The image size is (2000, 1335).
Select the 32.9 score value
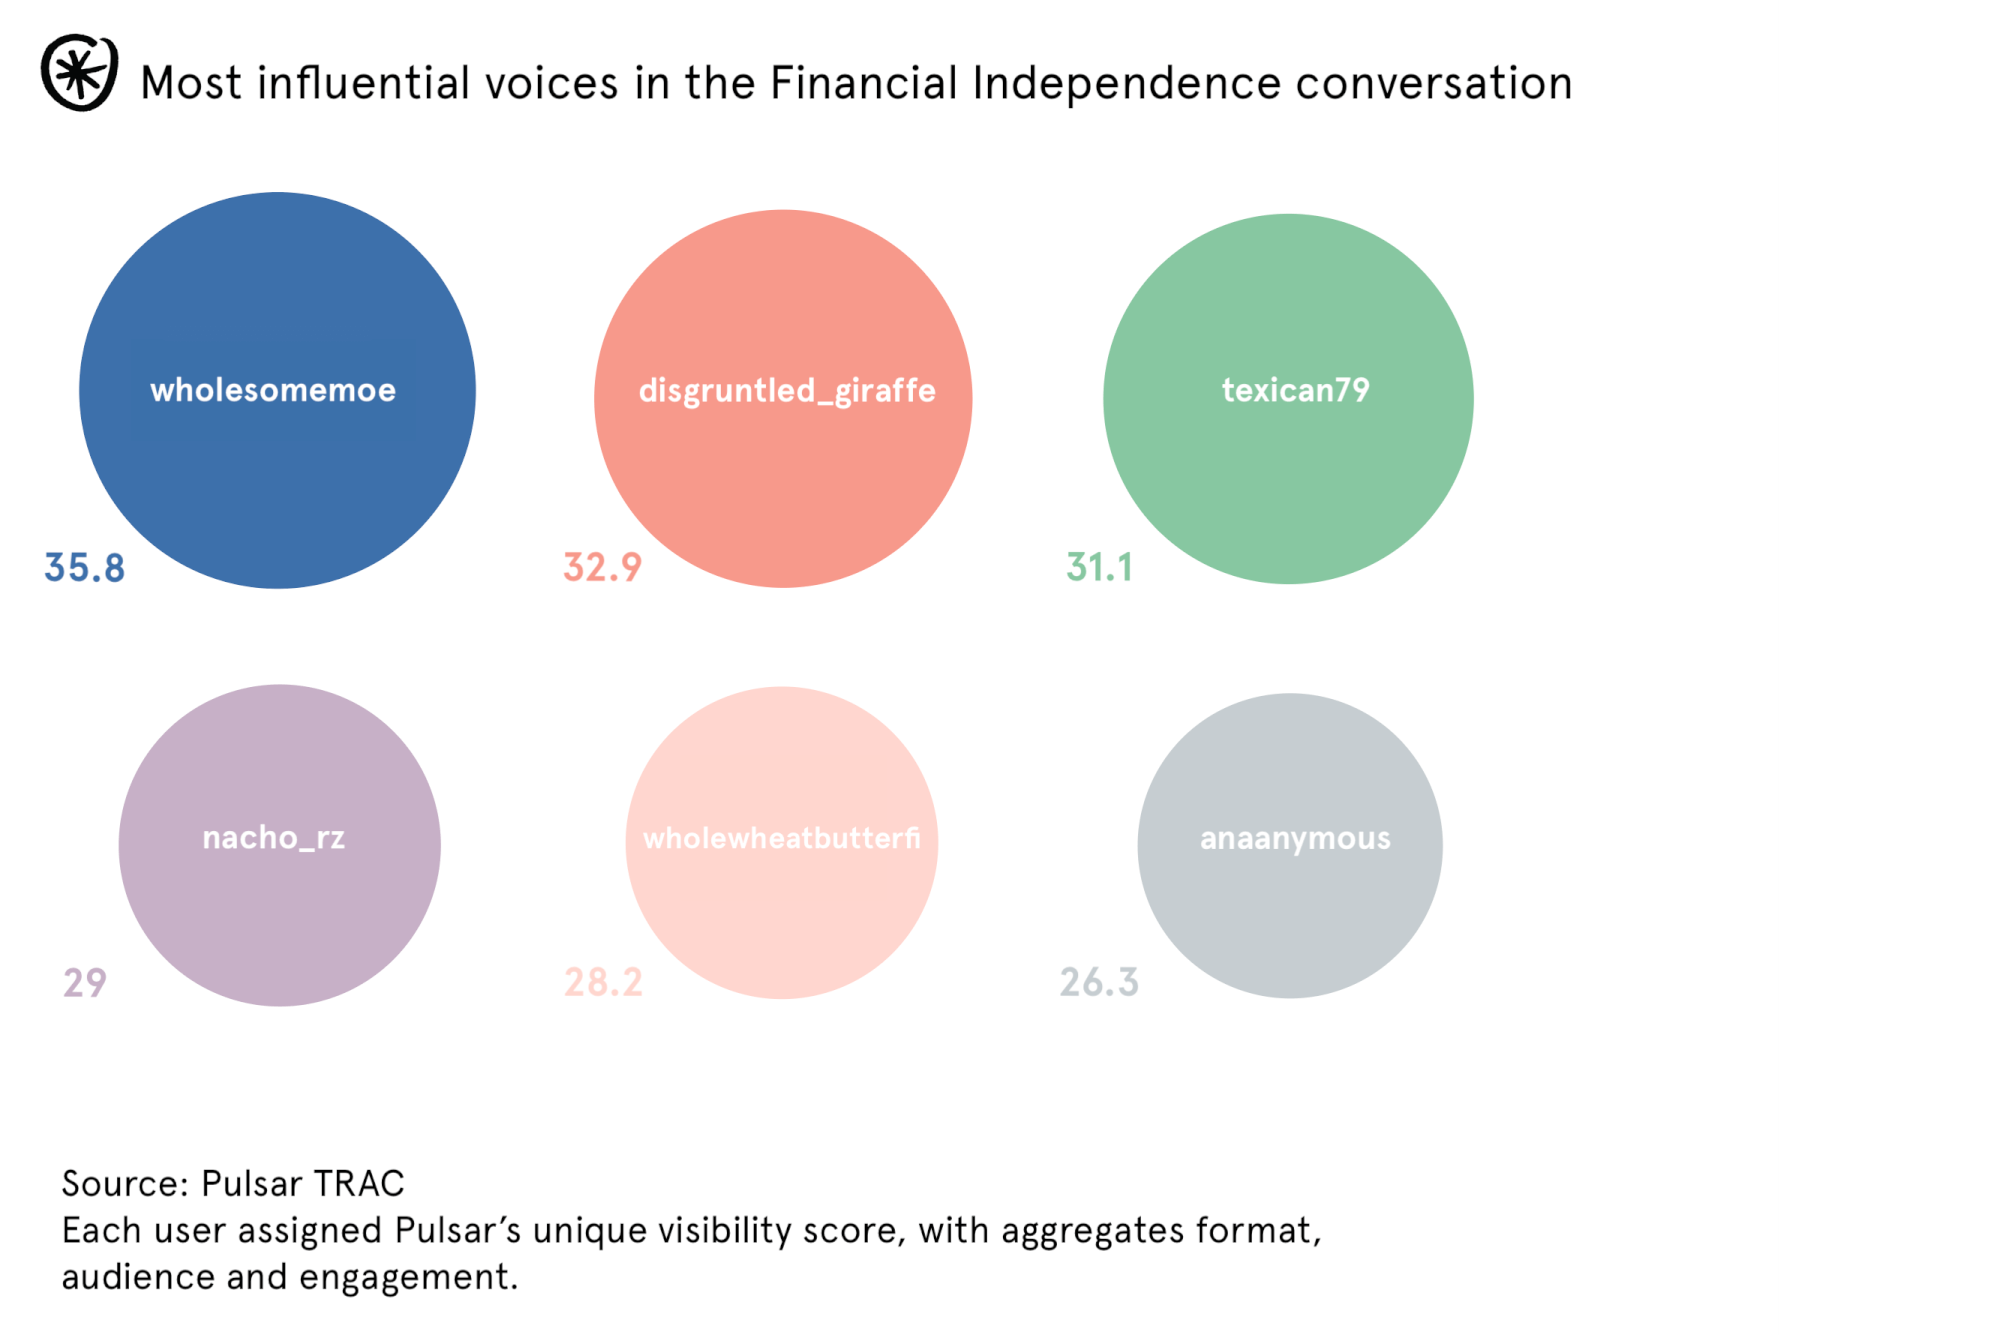coord(602,567)
